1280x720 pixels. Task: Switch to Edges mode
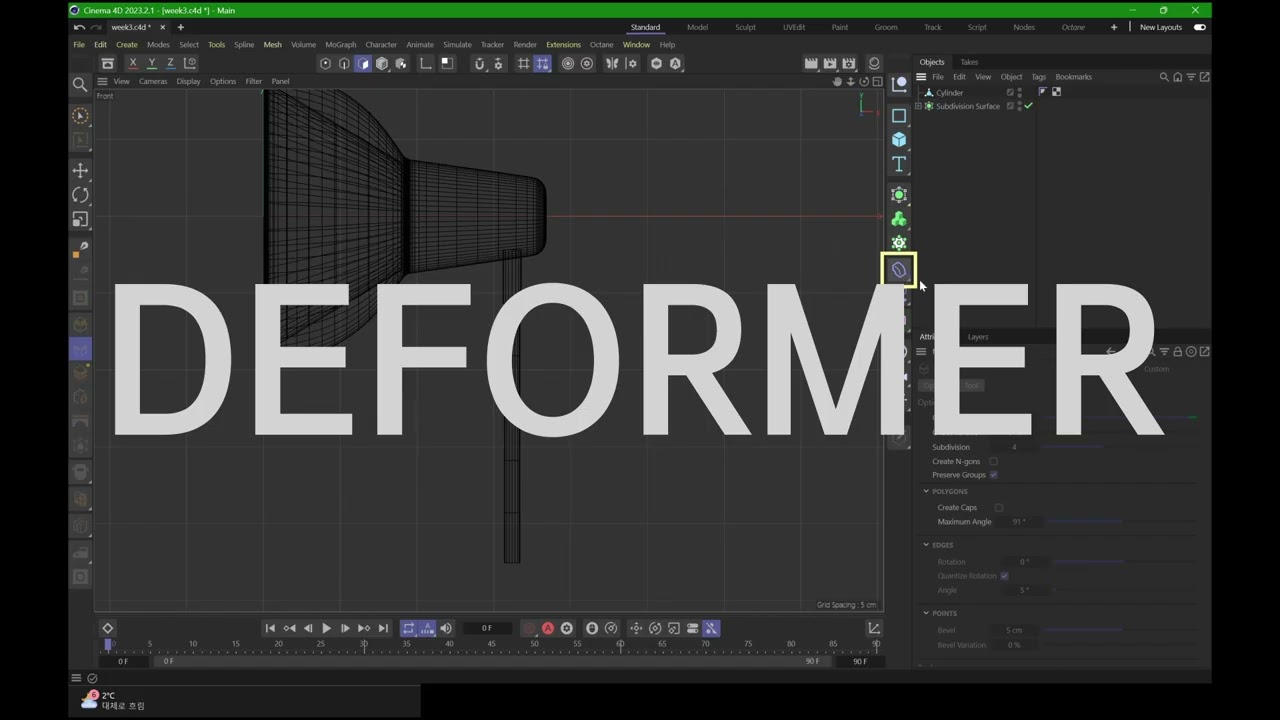344,63
